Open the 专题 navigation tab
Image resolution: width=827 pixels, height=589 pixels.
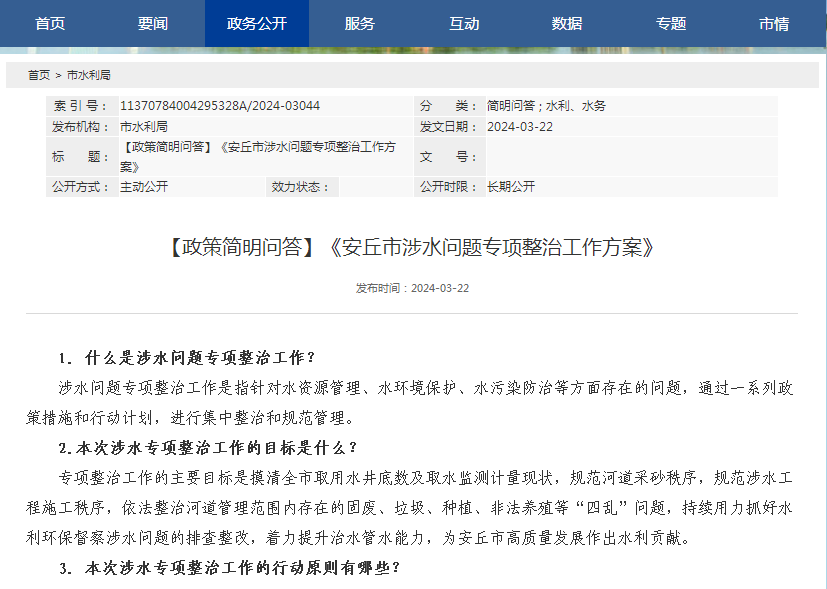[x=671, y=24]
